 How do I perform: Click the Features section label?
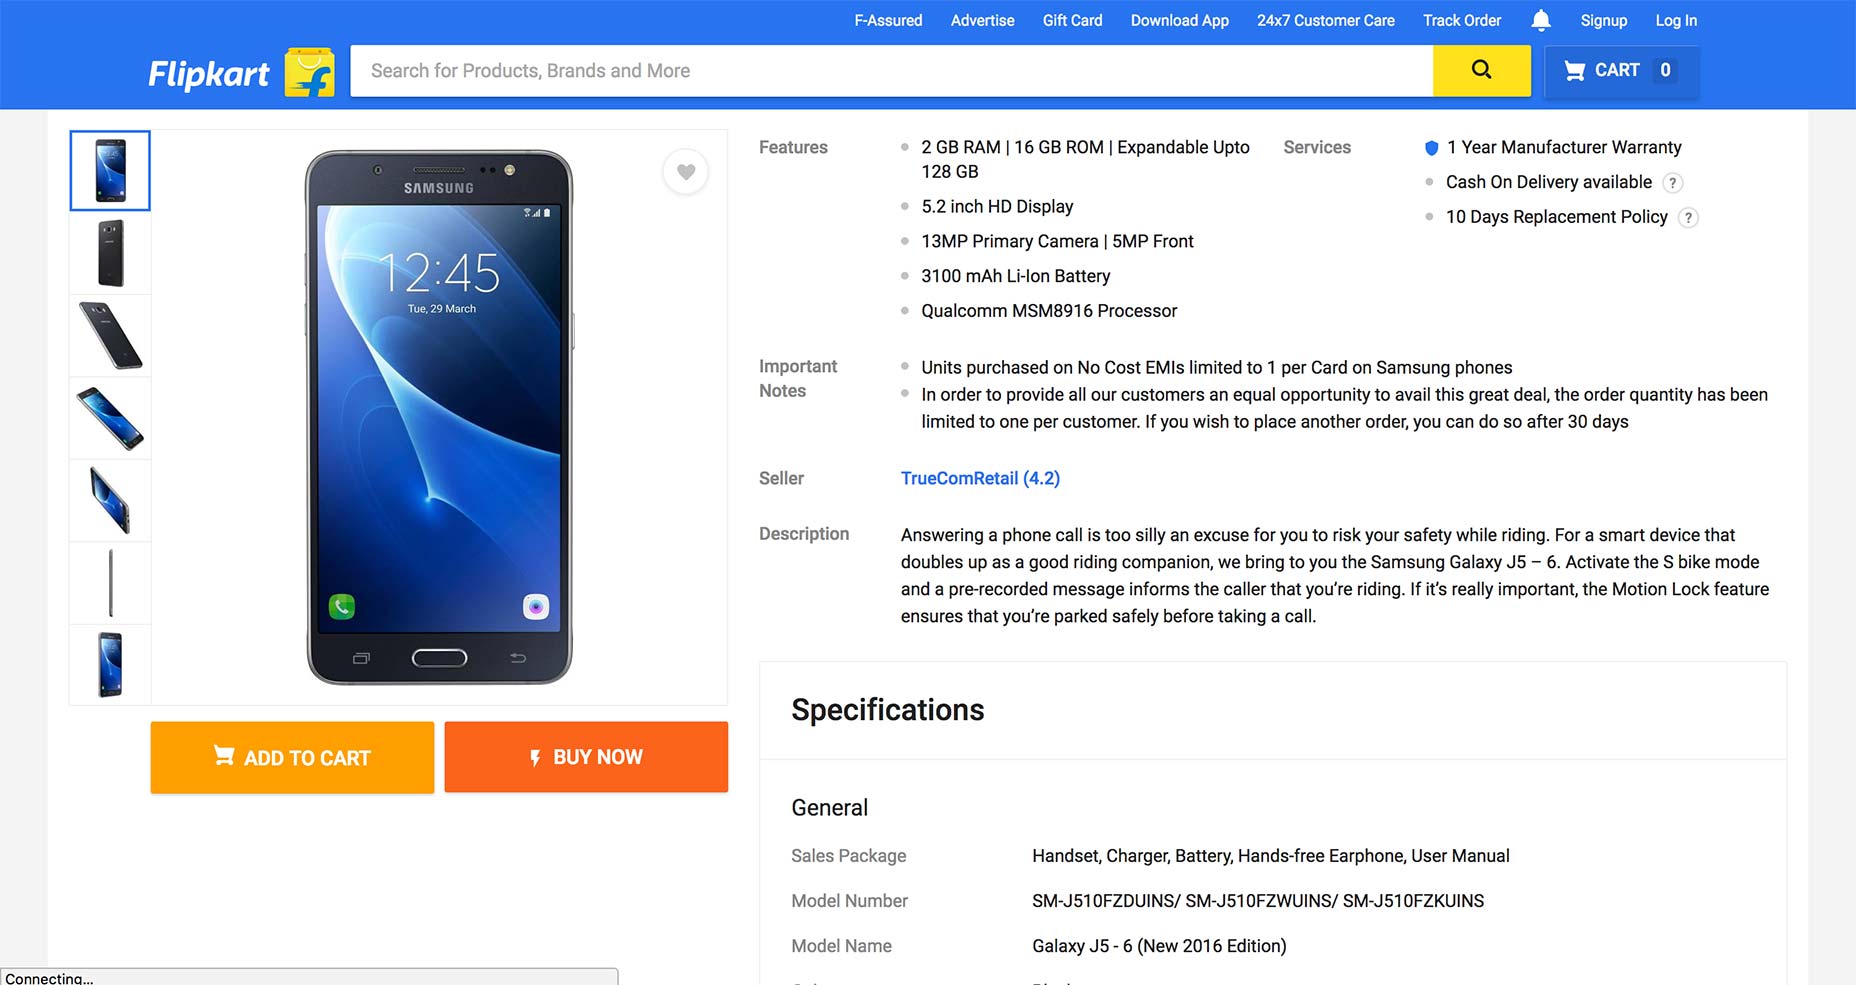pos(793,148)
